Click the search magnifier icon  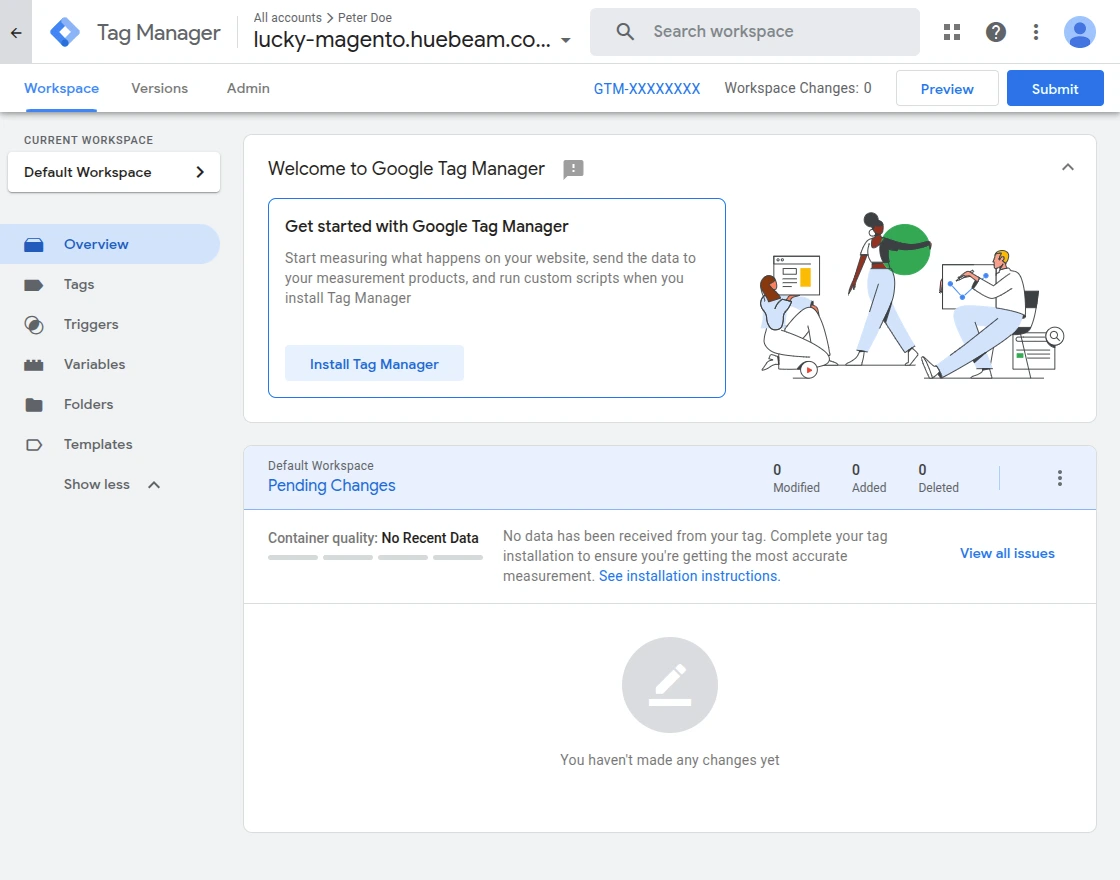[x=625, y=31]
